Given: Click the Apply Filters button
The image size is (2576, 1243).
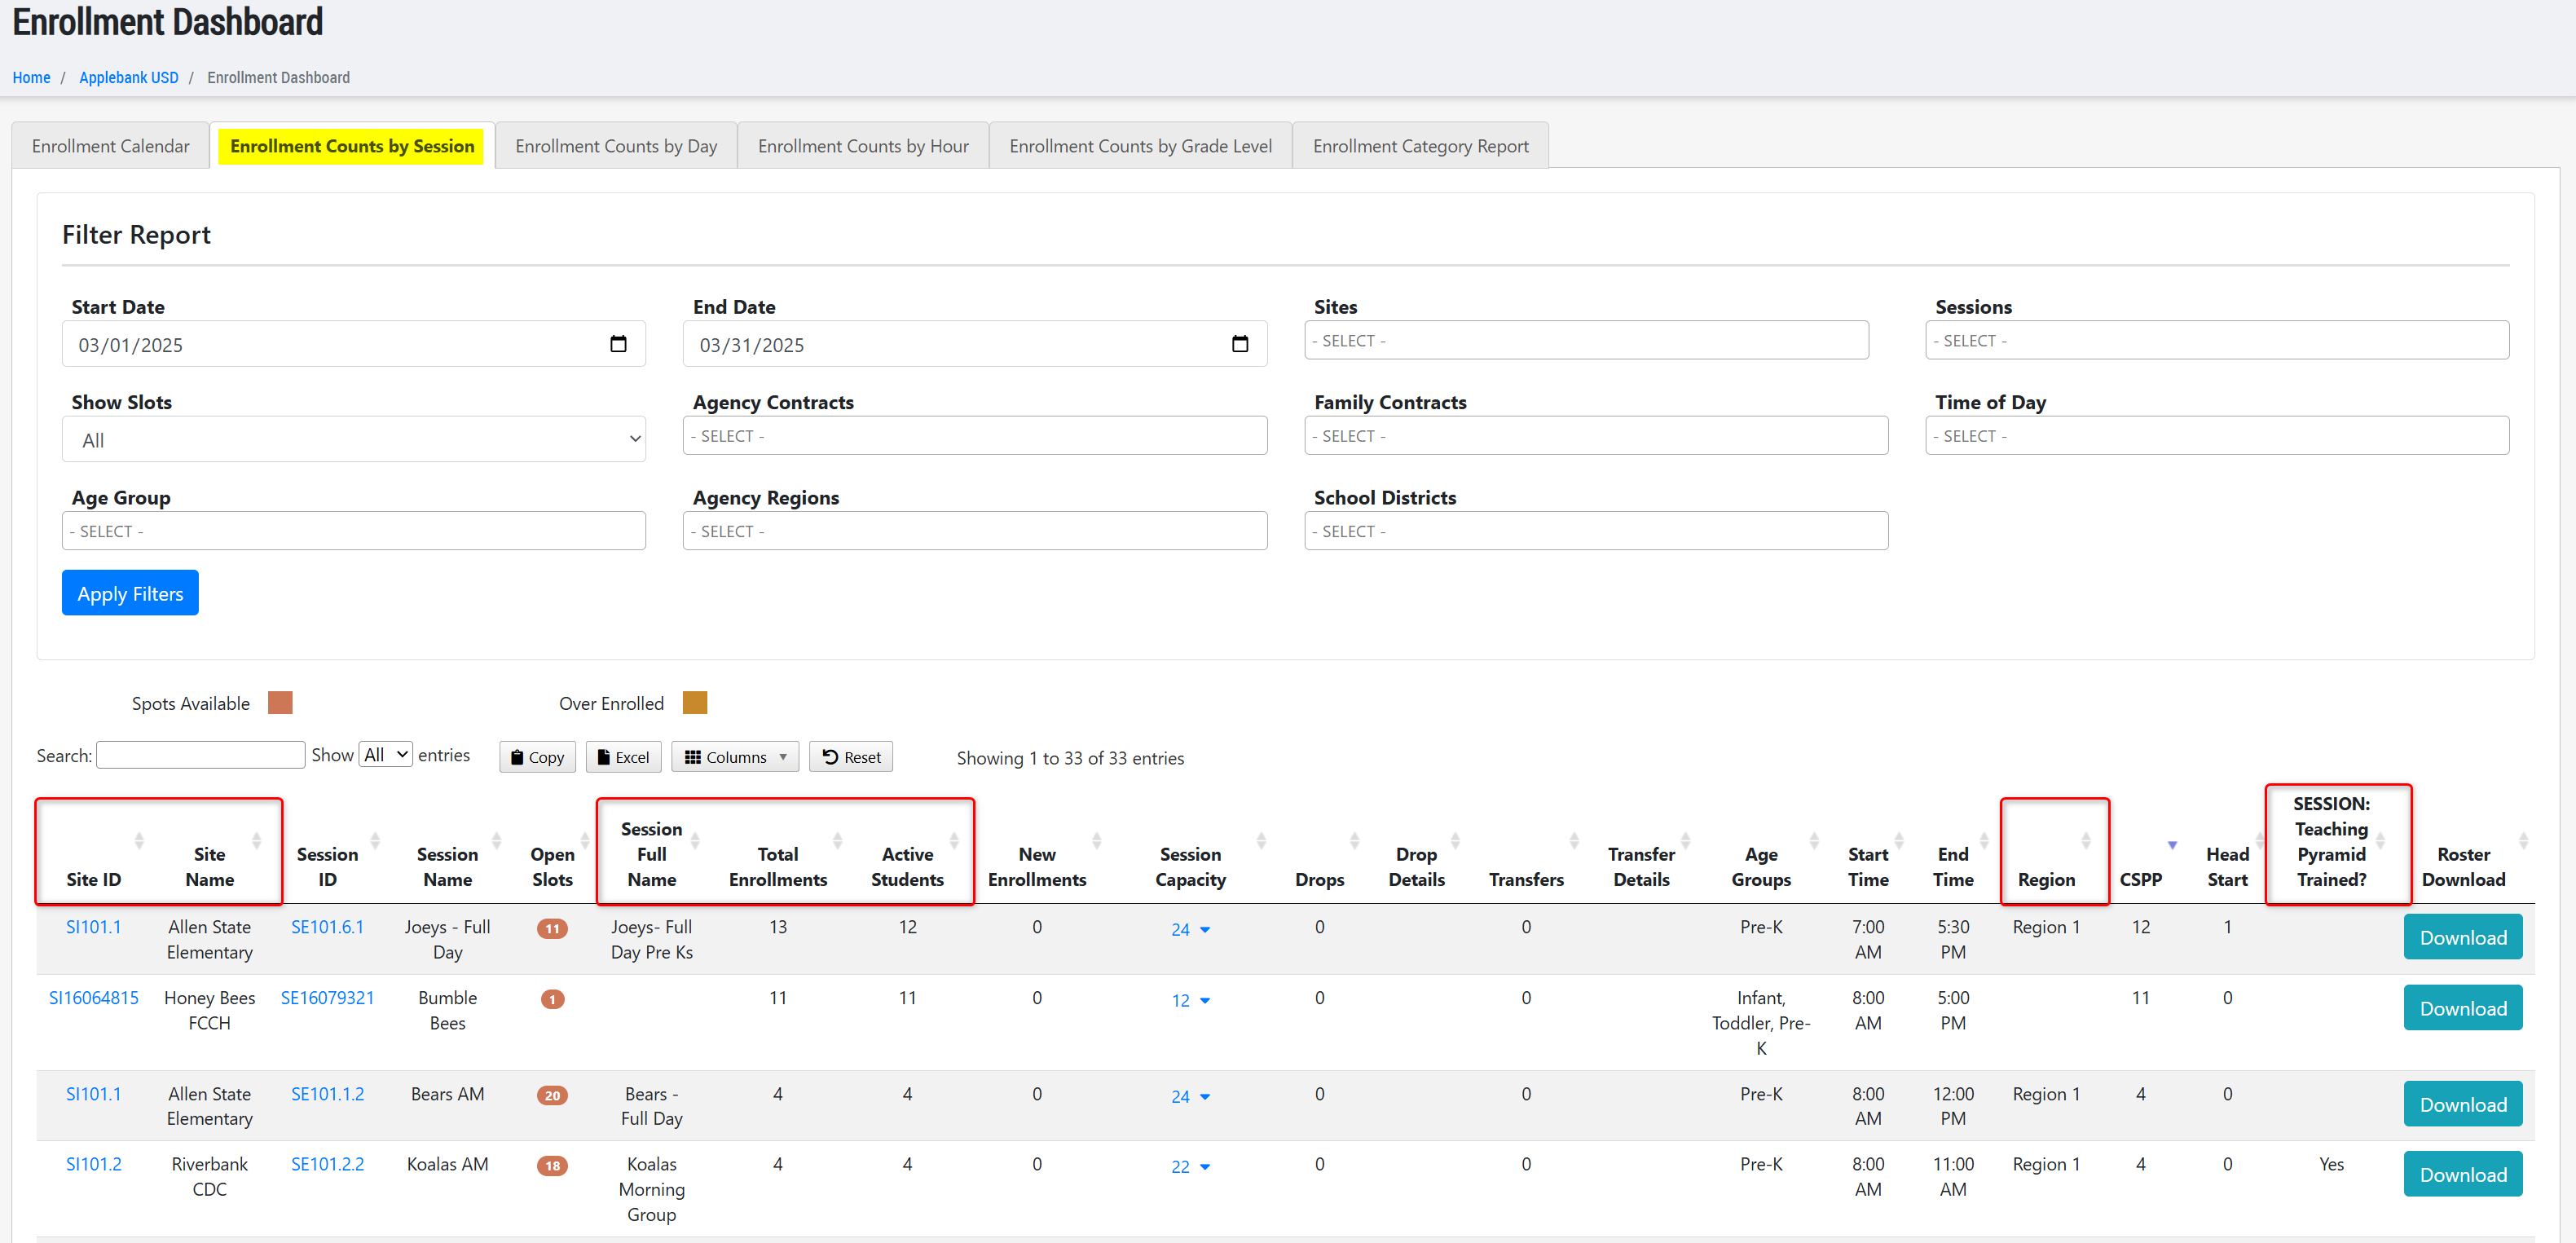Looking at the screenshot, I should [130, 593].
